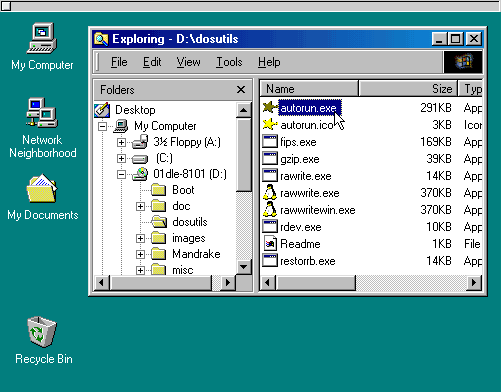Click the Windows logo throbber icon
Image resolution: width=501 pixels, height=392 pixels.
click(463, 62)
